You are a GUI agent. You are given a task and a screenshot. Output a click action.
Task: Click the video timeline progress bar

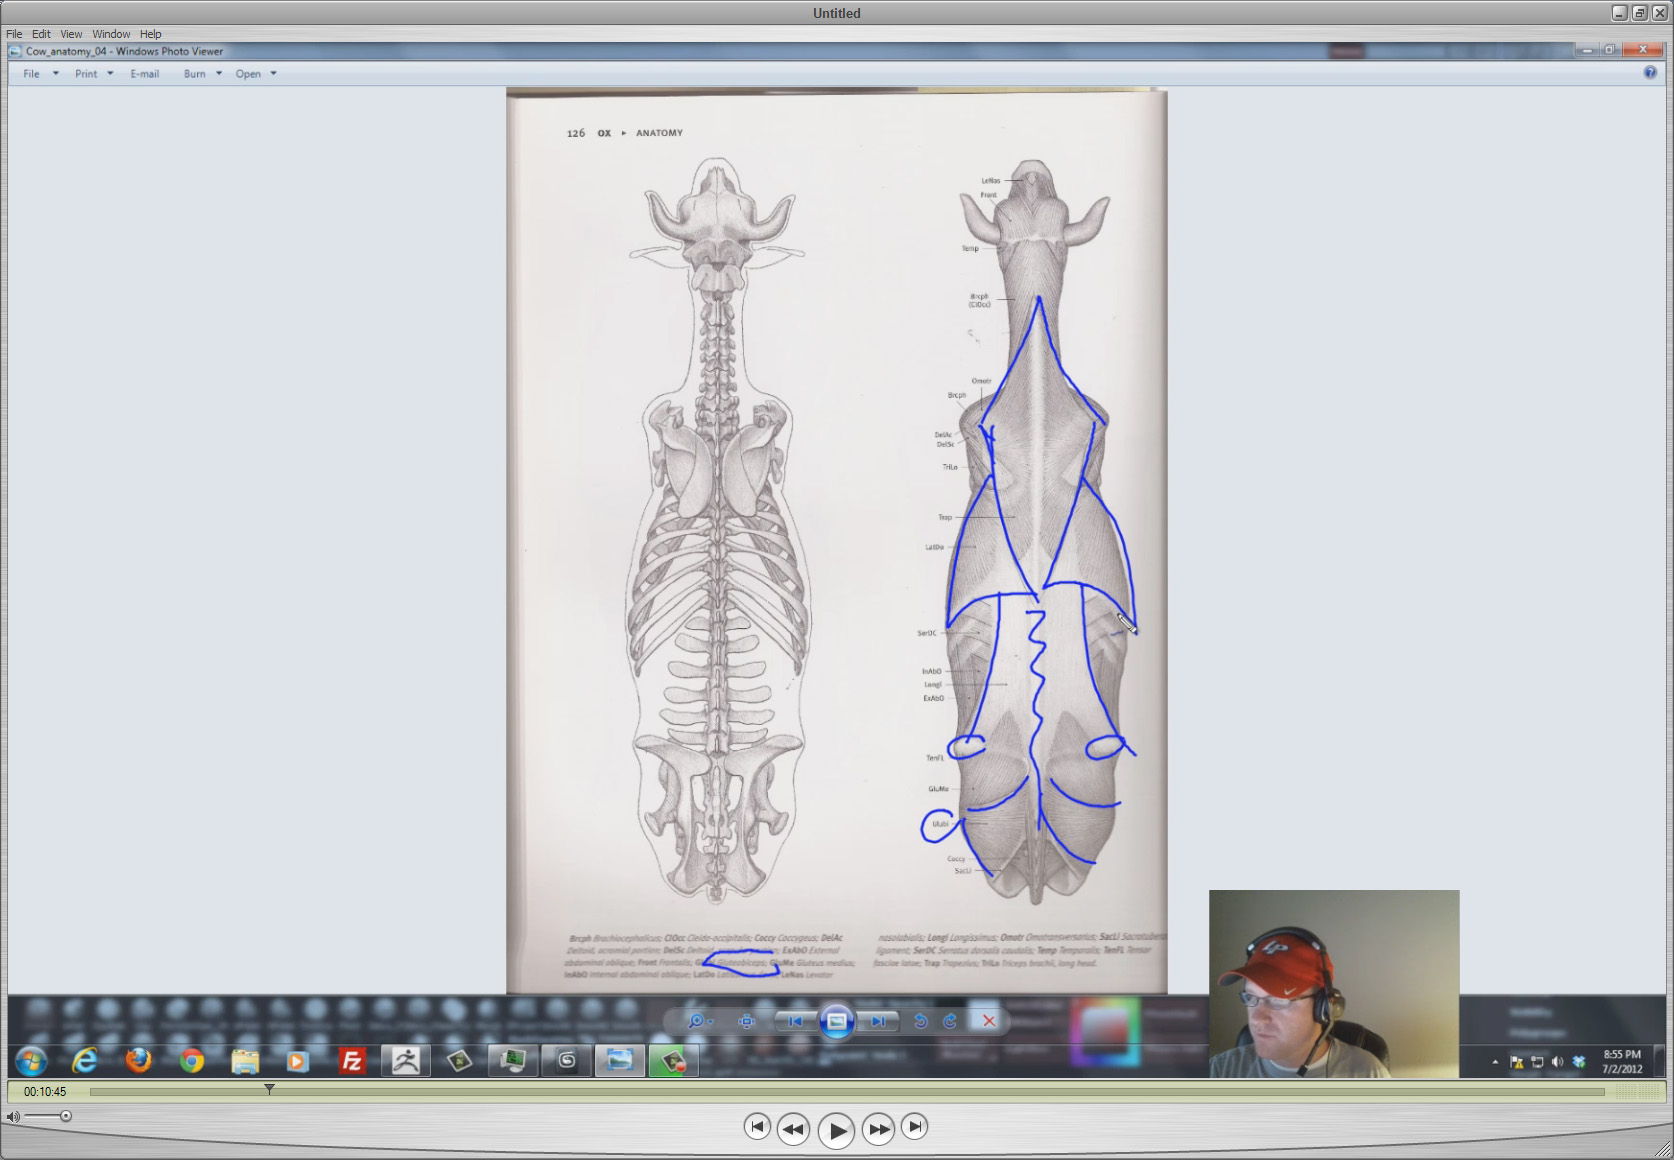pyautogui.click(x=847, y=1091)
